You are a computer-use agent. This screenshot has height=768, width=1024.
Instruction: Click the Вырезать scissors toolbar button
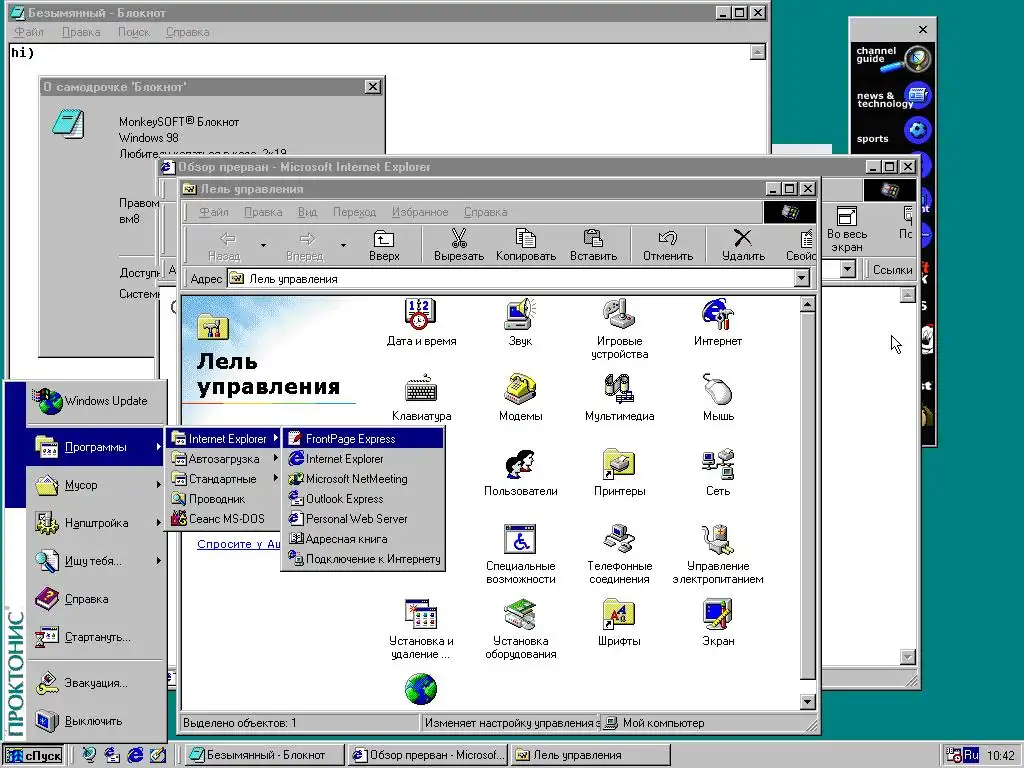pos(458,246)
